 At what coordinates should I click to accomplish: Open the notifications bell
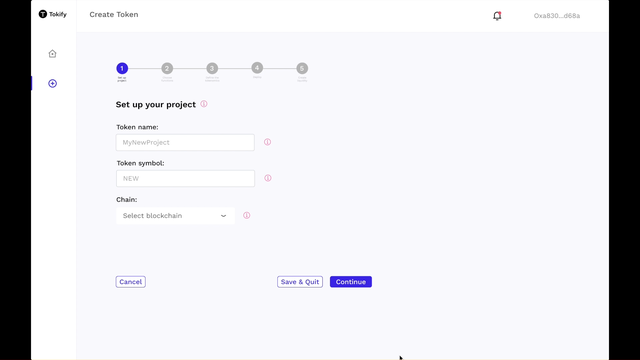pos(497,16)
